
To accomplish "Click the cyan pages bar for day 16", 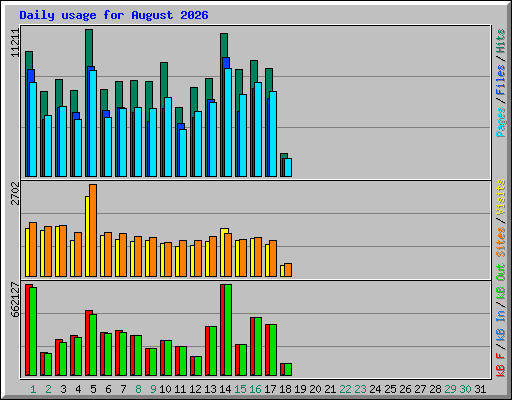I will (x=258, y=129).
